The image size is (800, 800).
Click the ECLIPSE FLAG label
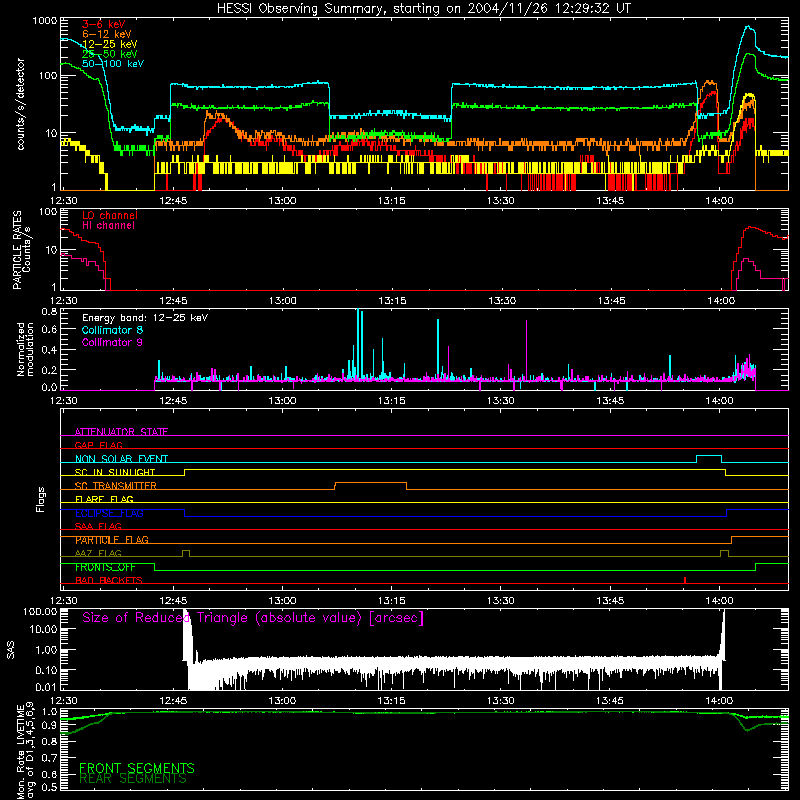(x=109, y=513)
